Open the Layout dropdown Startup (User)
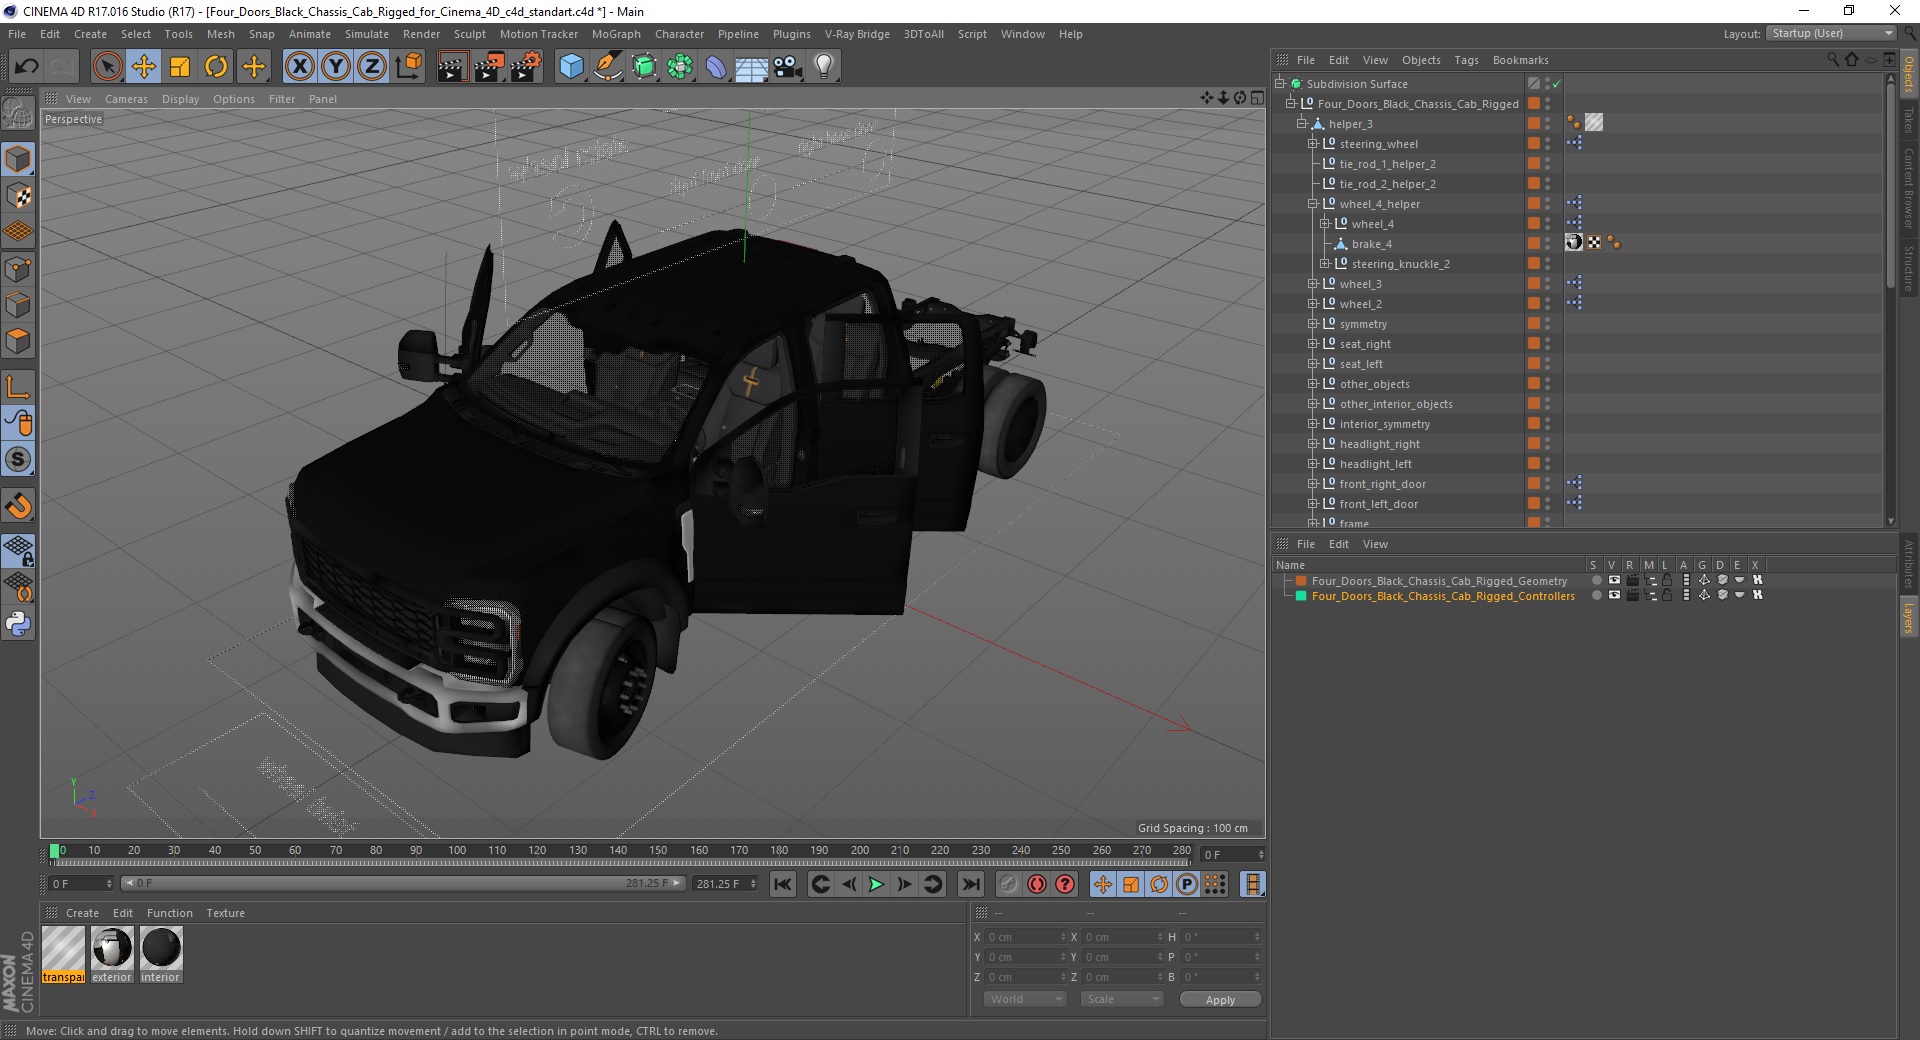The width and height of the screenshot is (1920, 1040). (1832, 33)
